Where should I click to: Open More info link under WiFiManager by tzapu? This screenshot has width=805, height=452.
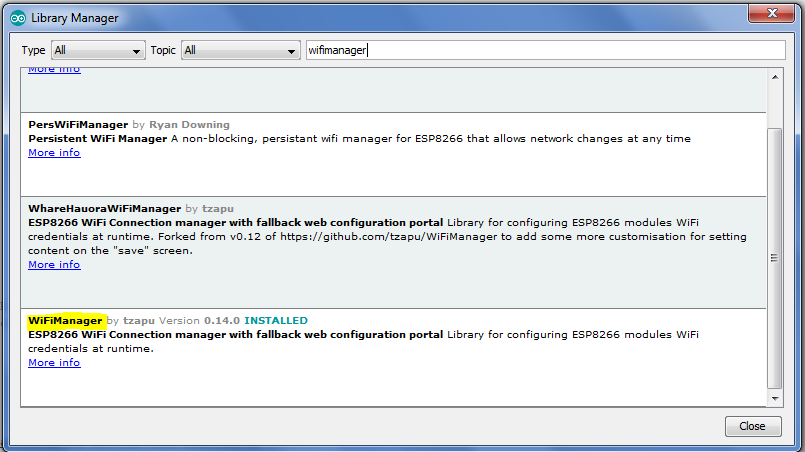click(x=54, y=363)
